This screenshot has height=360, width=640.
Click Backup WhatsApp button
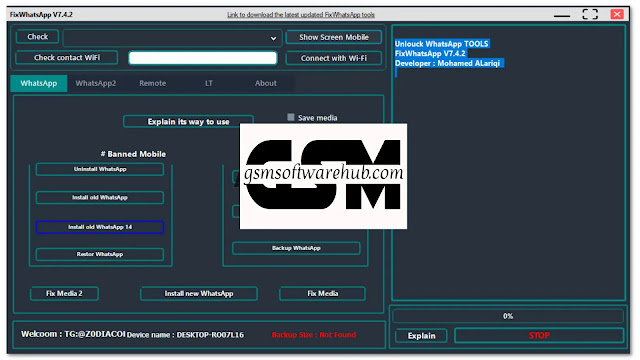pos(296,248)
